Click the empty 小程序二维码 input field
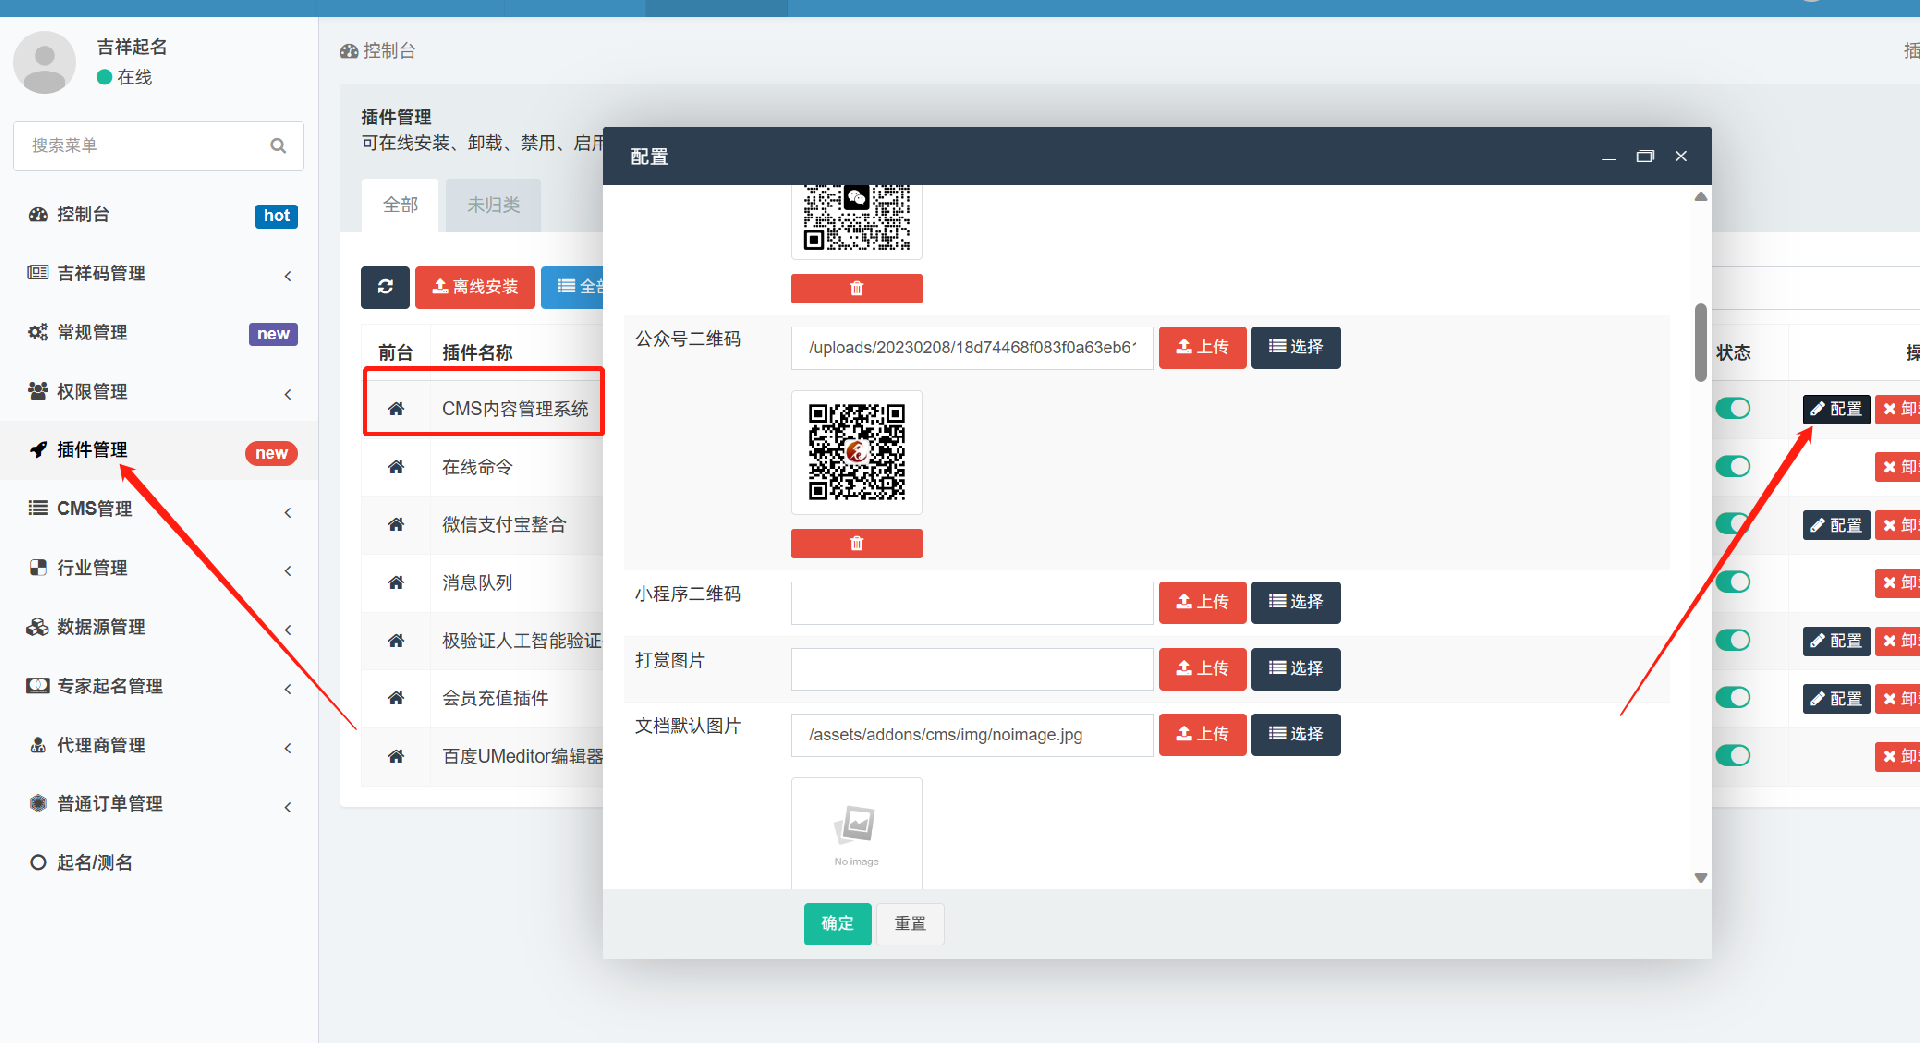Viewport: 1920px width, 1043px height. point(972,603)
